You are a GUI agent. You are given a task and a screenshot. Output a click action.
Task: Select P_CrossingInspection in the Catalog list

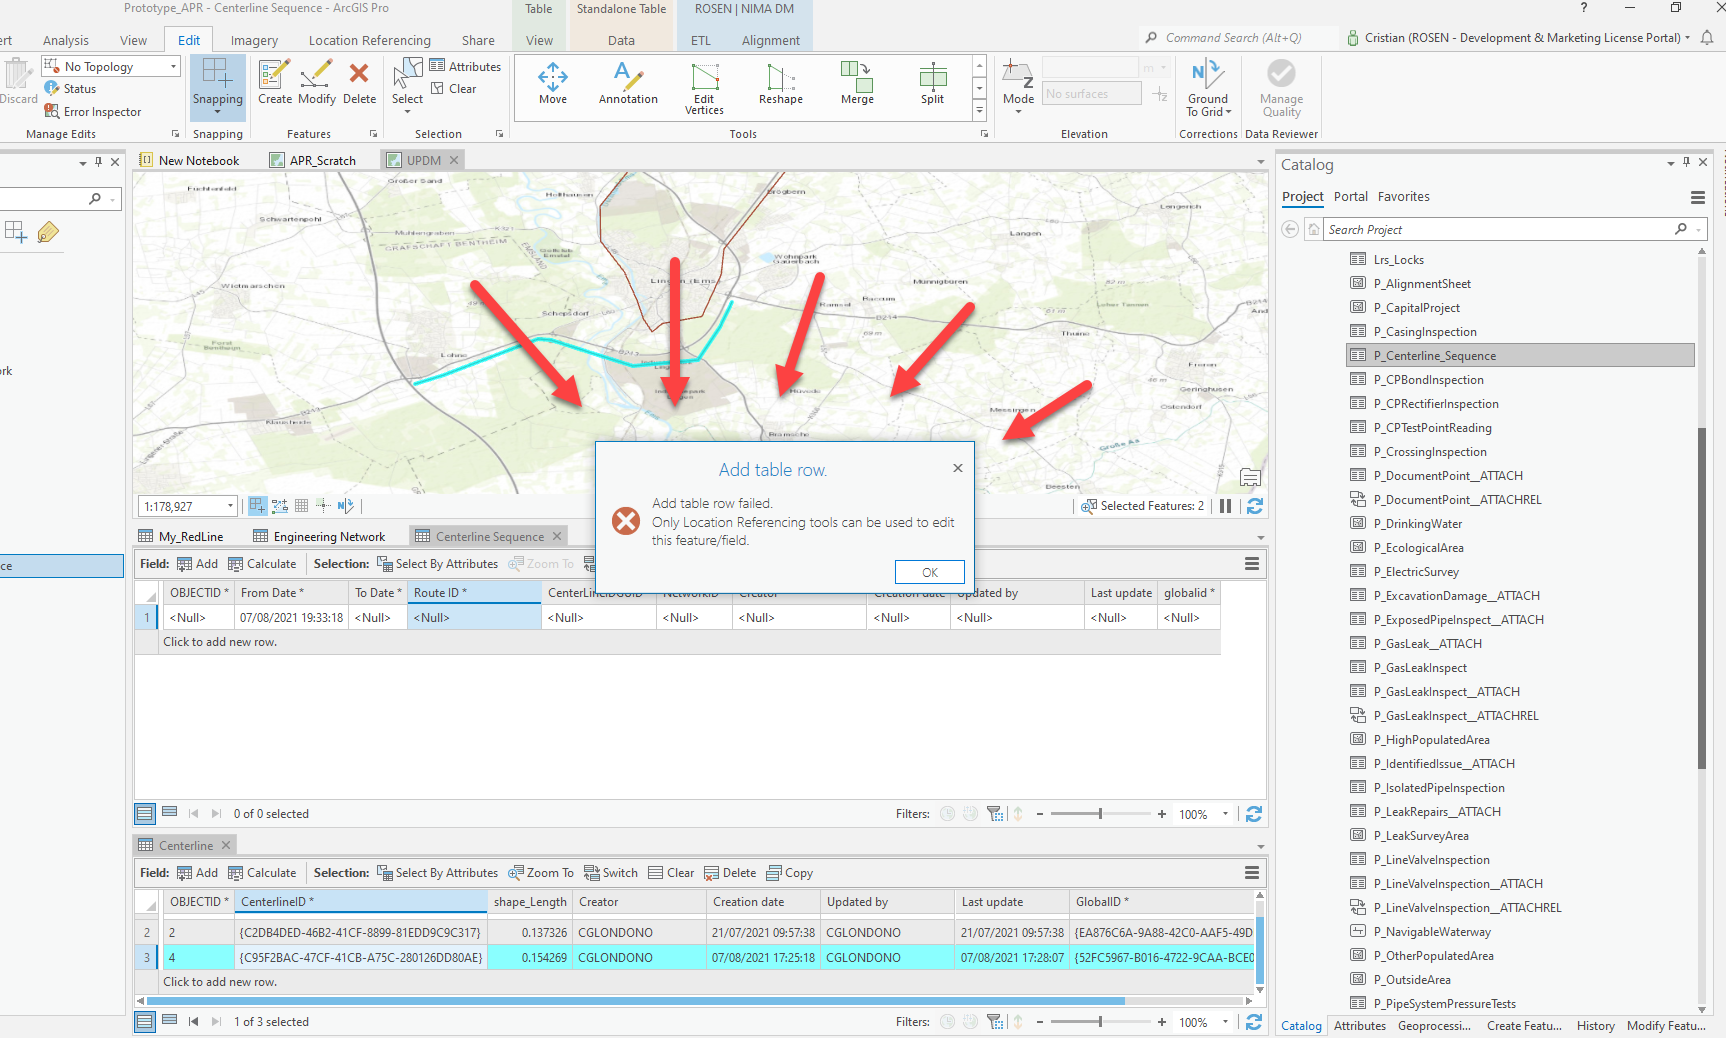pos(1430,452)
